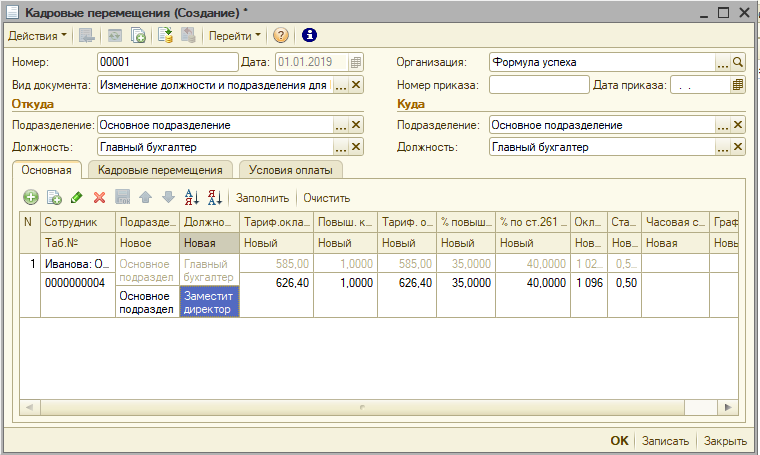760x455 pixels.
Task: Click the pencil edit row icon
Action: tap(76, 198)
